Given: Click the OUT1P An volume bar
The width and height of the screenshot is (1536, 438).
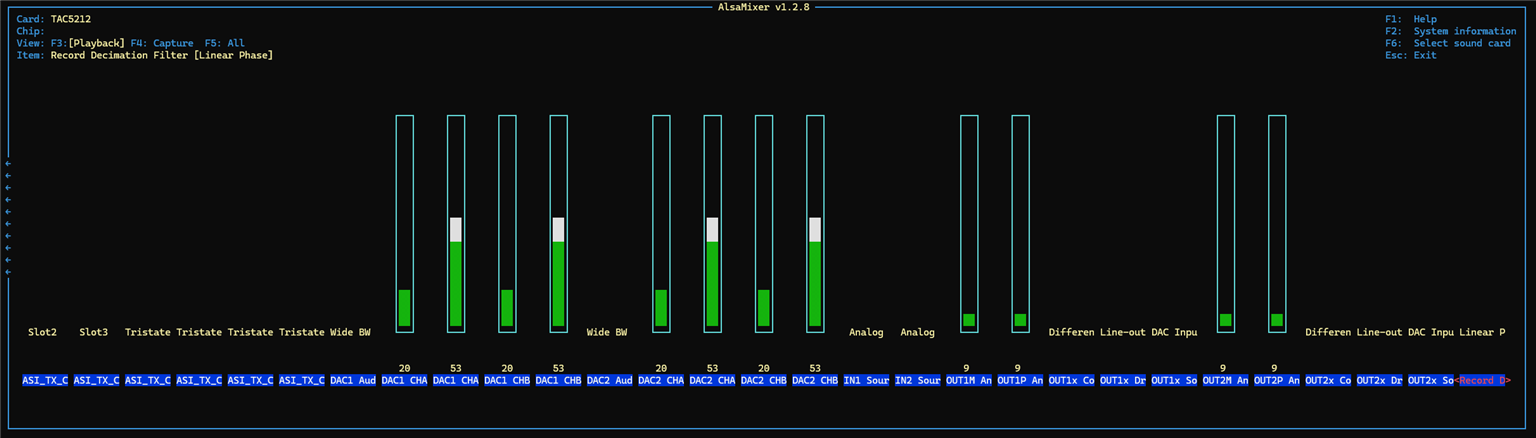Looking at the screenshot, I should pos(1020,222).
